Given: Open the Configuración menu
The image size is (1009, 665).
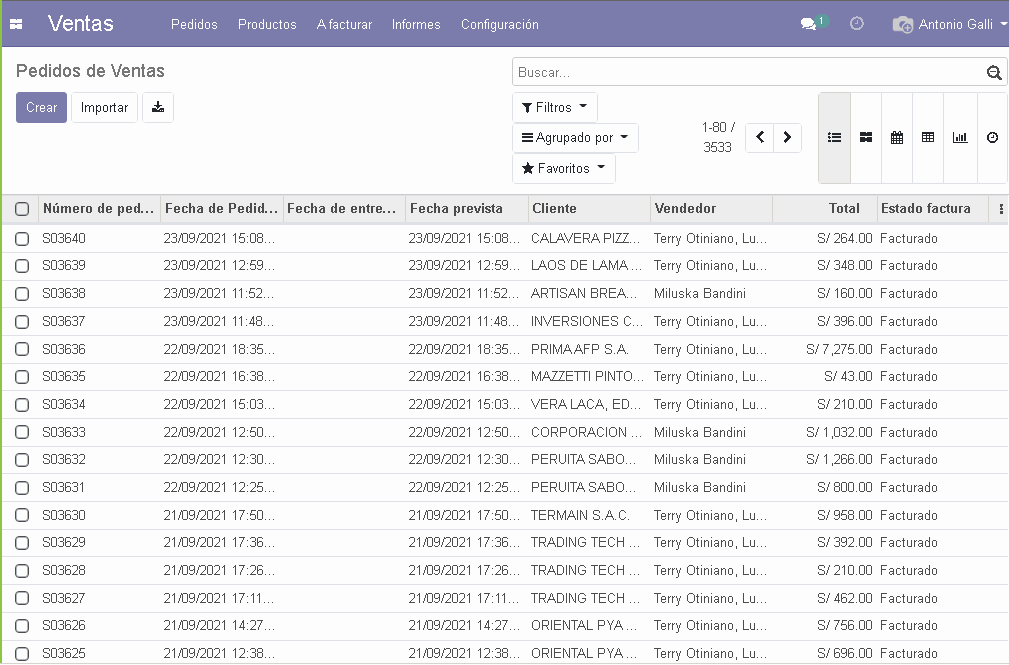Looking at the screenshot, I should point(499,24).
